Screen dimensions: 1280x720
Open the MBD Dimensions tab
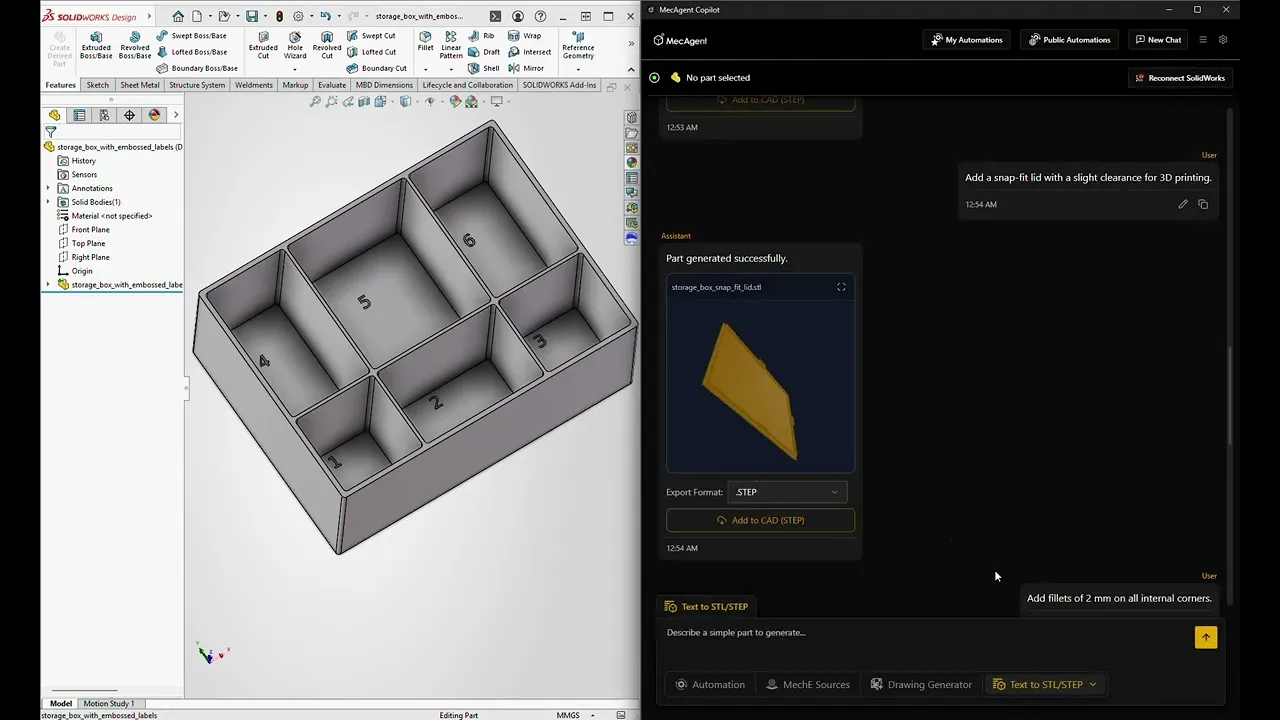tap(384, 85)
